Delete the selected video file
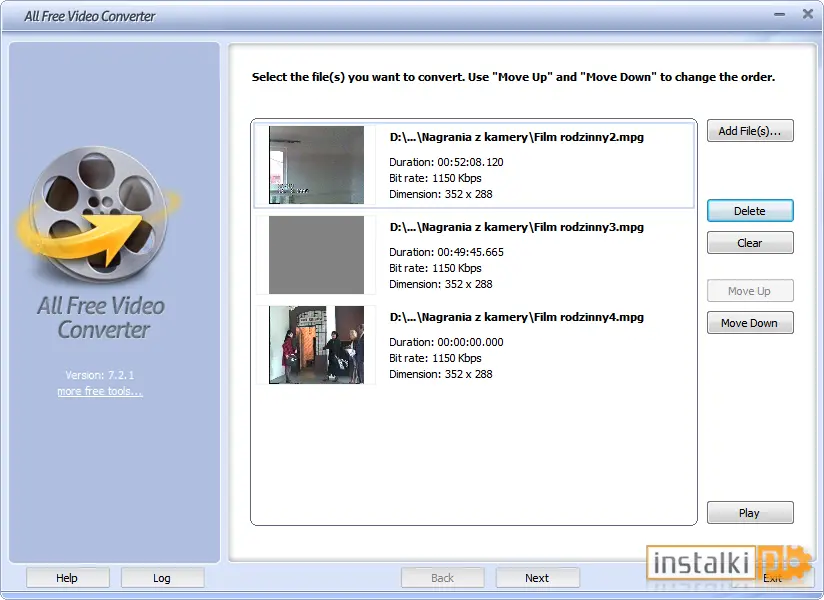 click(x=750, y=211)
